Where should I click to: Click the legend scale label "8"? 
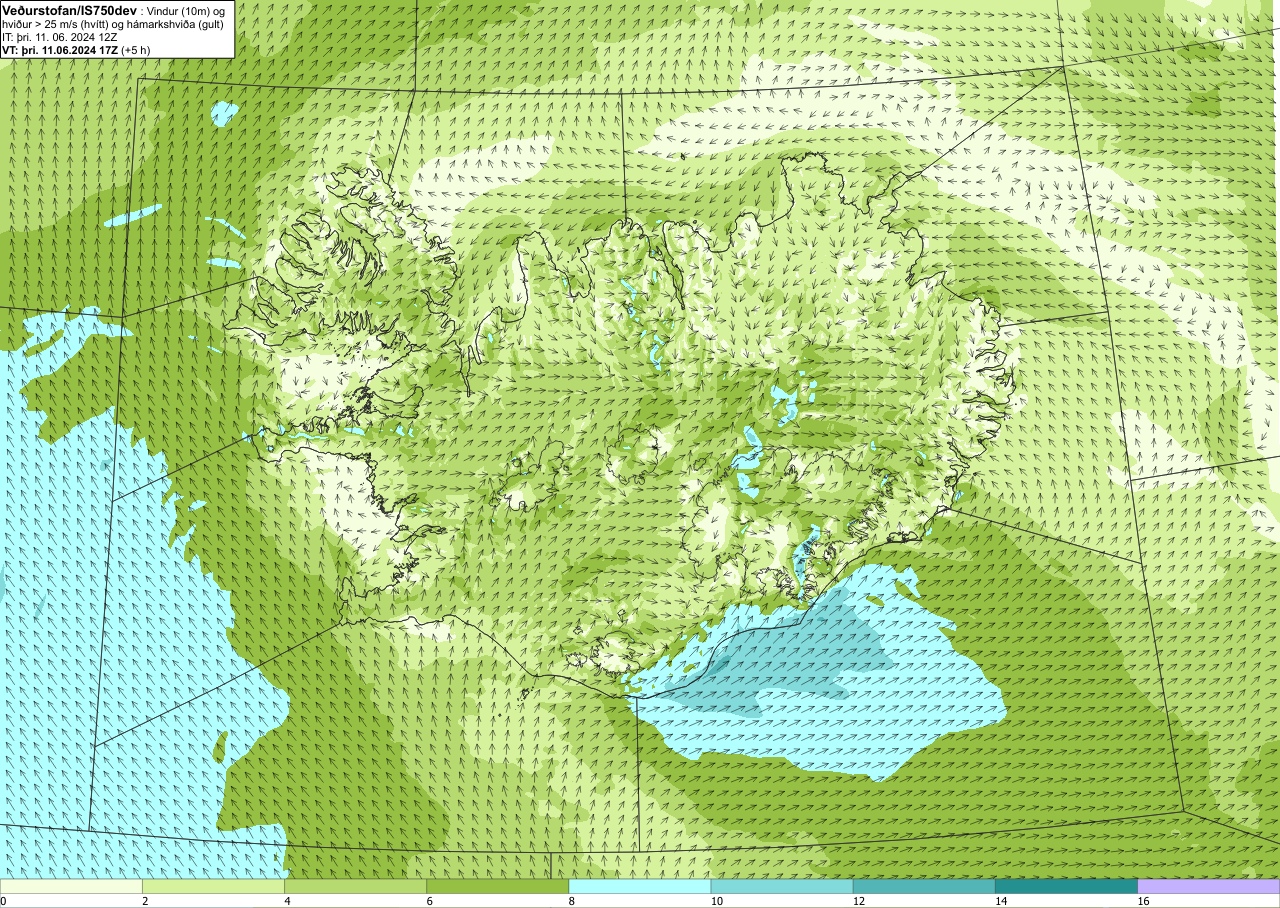coord(571,901)
